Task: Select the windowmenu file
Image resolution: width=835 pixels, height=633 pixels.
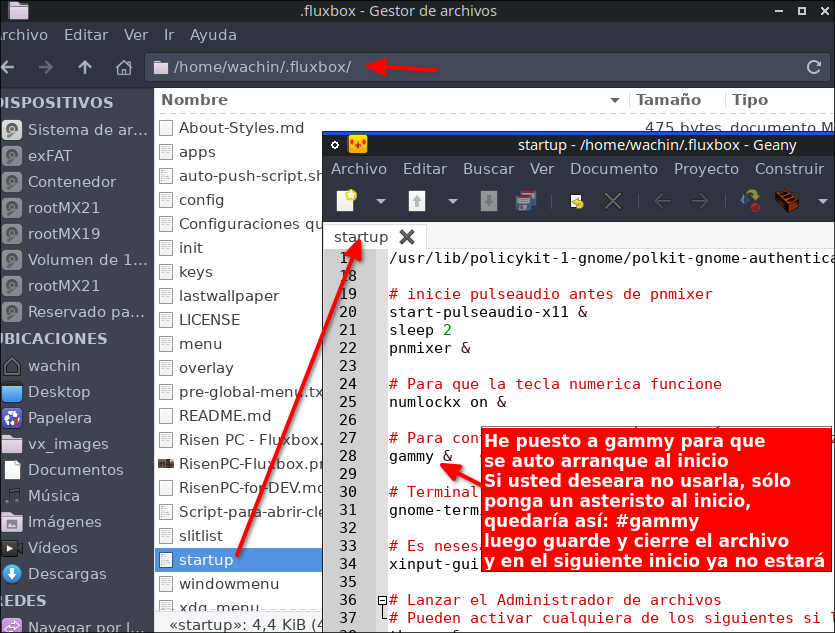Action: coord(229,584)
